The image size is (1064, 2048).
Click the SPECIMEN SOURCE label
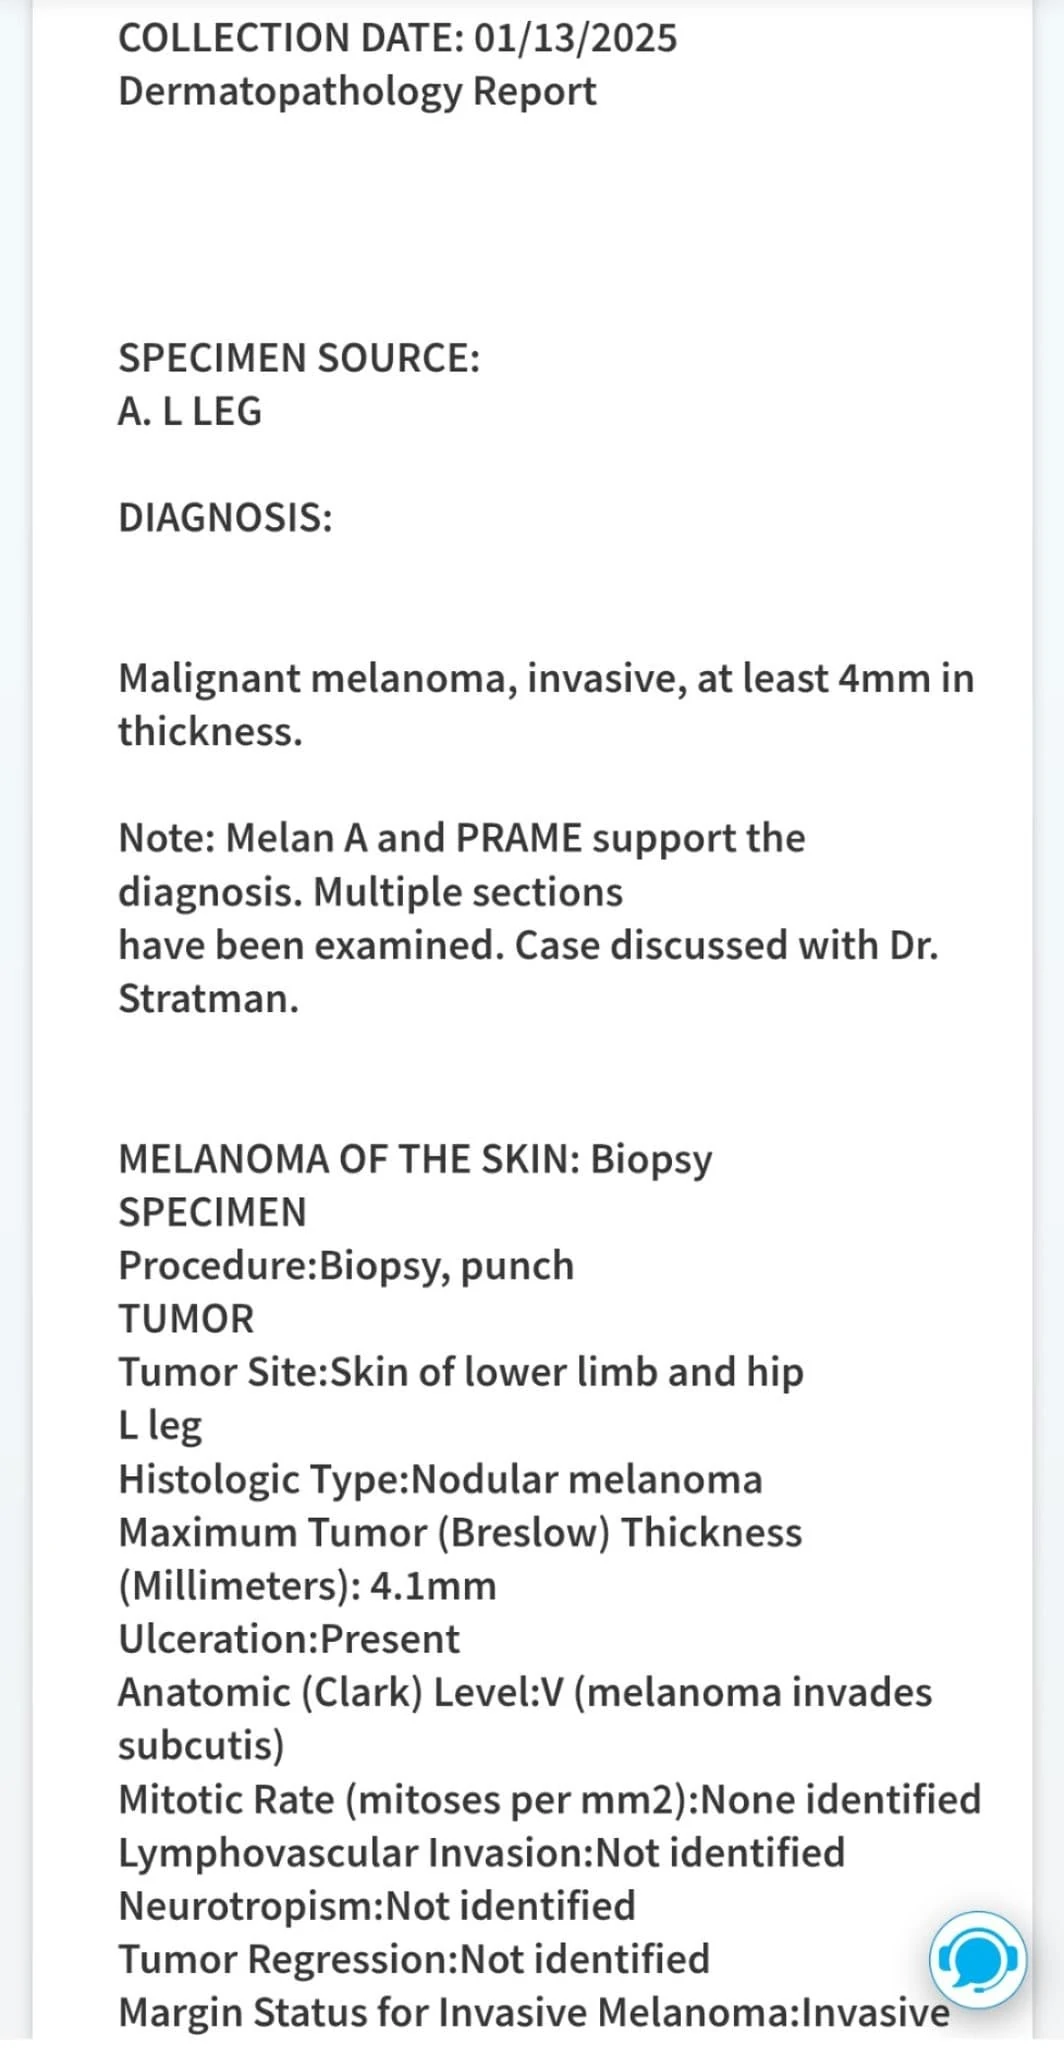299,358
